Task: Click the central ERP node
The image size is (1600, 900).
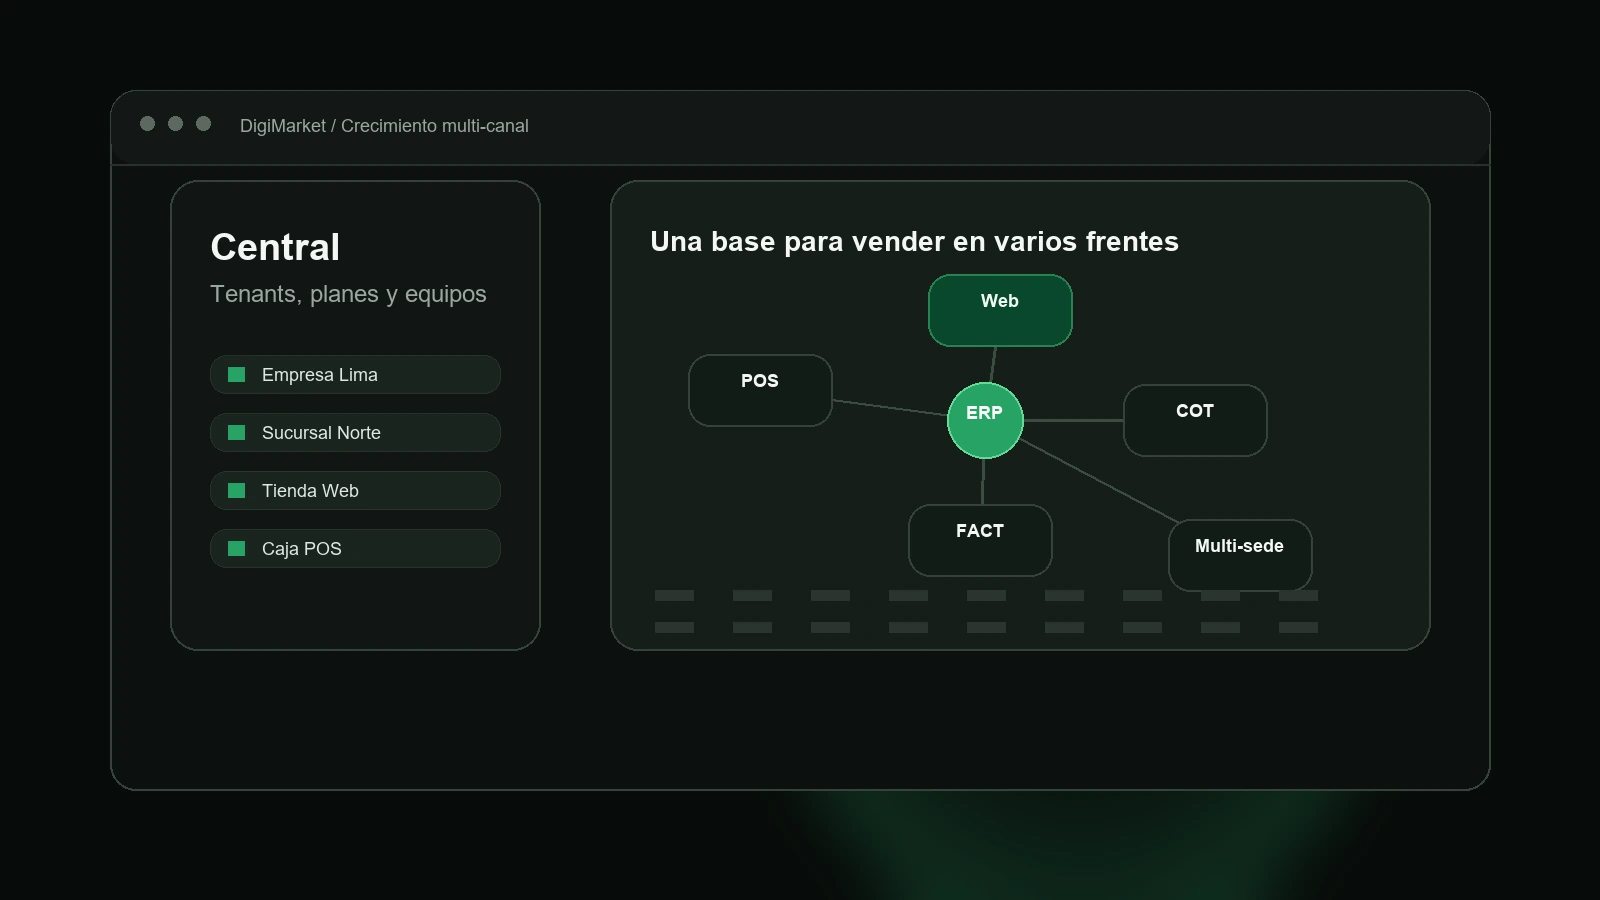Action: [x=985, y=420]
